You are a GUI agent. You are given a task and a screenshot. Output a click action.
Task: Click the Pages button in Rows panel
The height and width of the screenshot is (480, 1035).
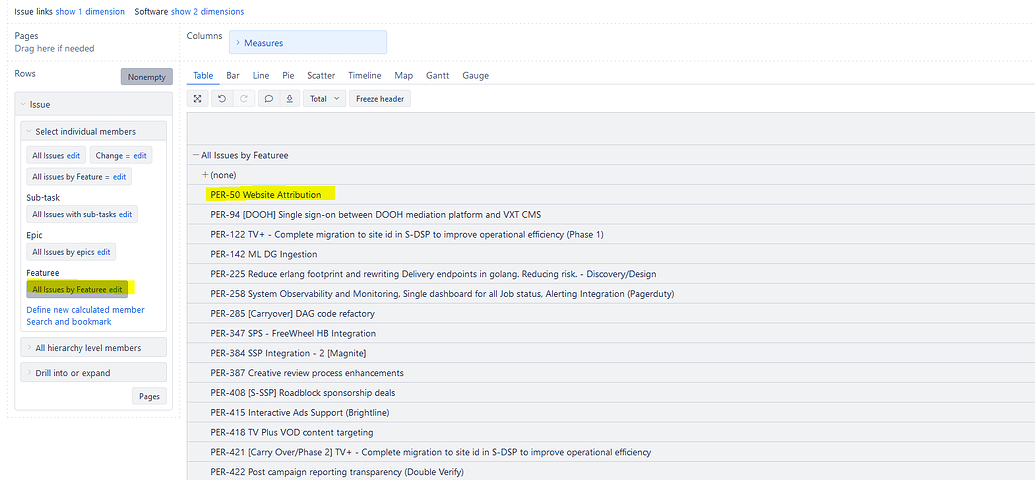pyautogui.click(x=149, y=396)
